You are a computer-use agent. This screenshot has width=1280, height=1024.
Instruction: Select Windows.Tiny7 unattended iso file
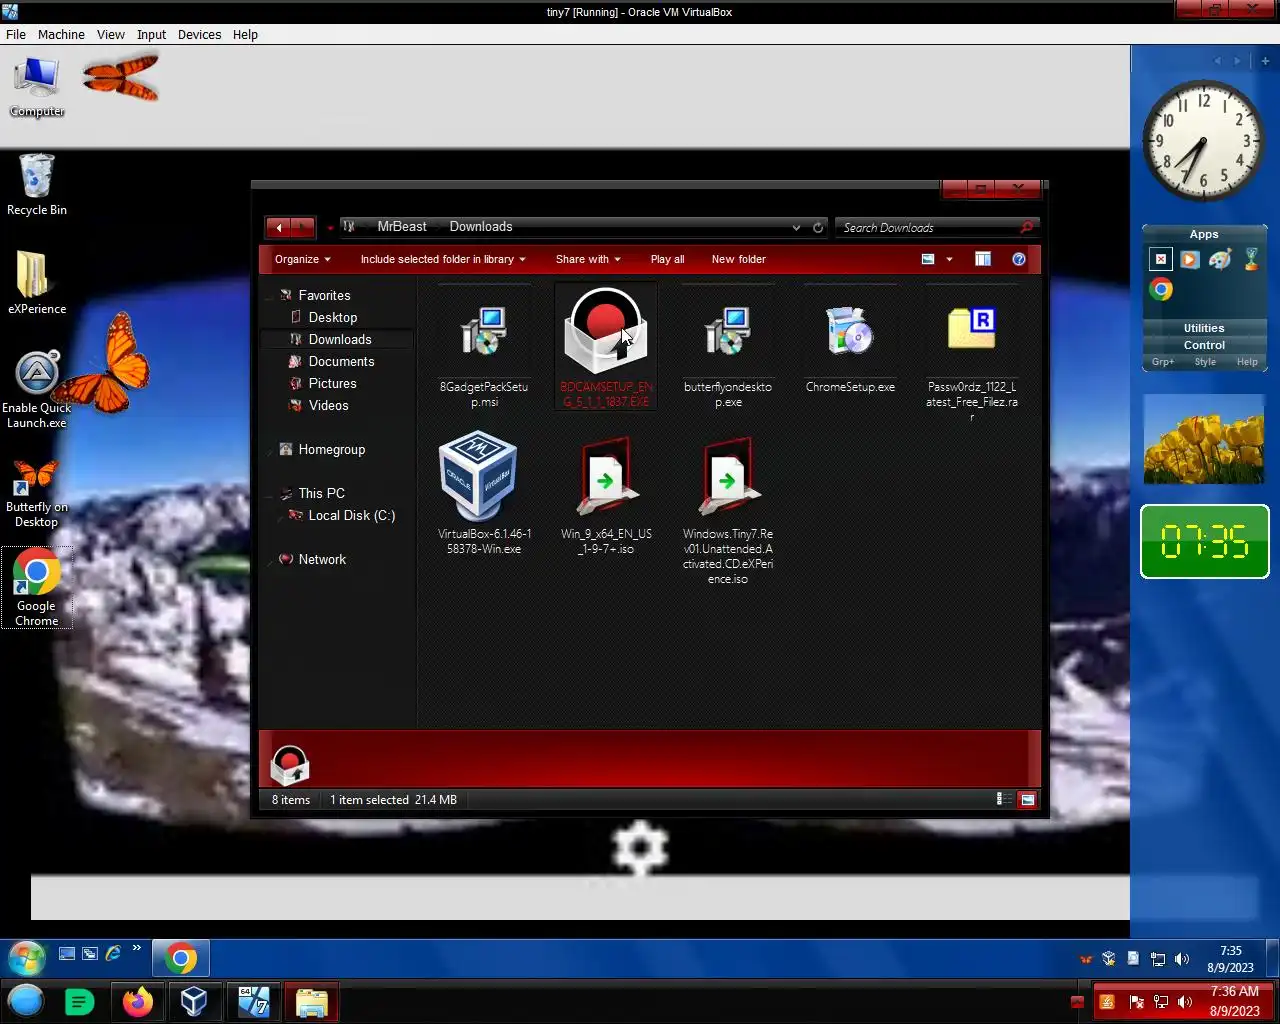(728, 509)
